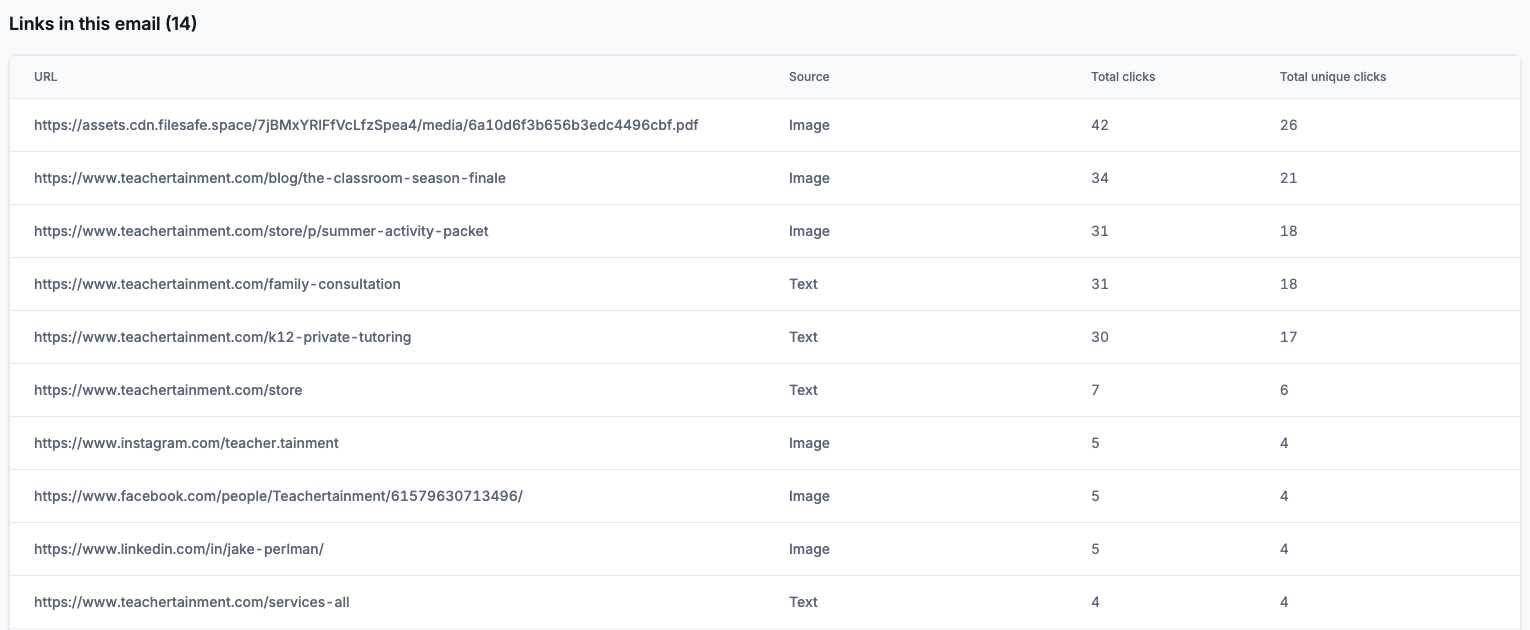This screenshot has height=630, width=1530.
Task: Select Source 'Text' in services-all row
Action: 803,602
